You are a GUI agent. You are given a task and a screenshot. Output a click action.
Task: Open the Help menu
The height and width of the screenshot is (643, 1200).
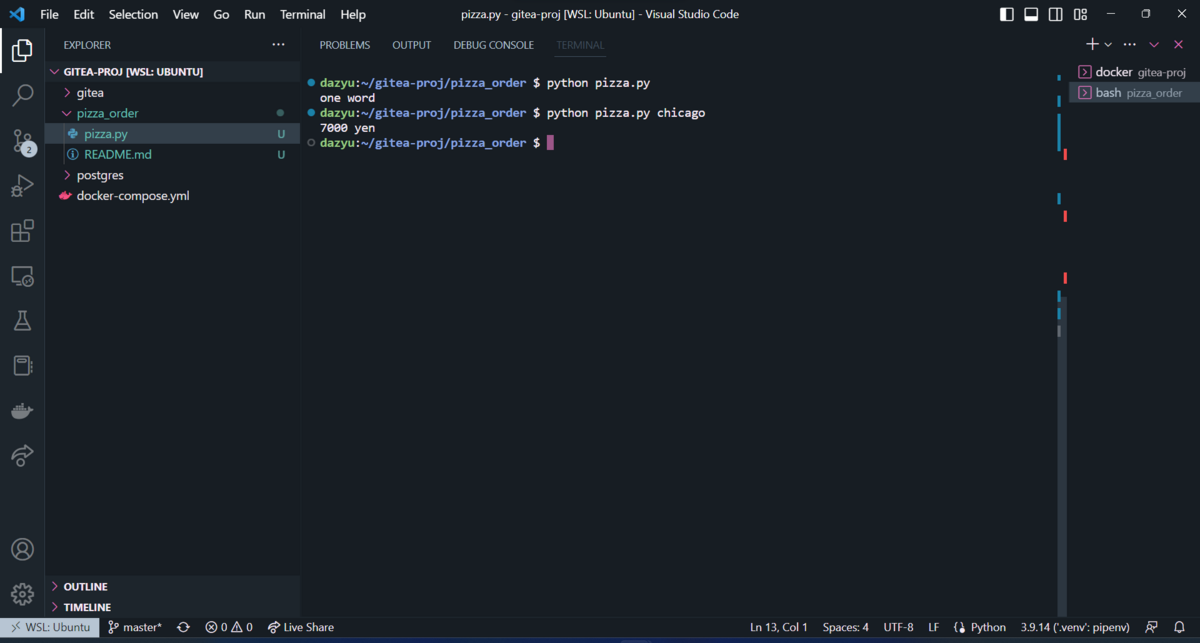pos(353,15)
